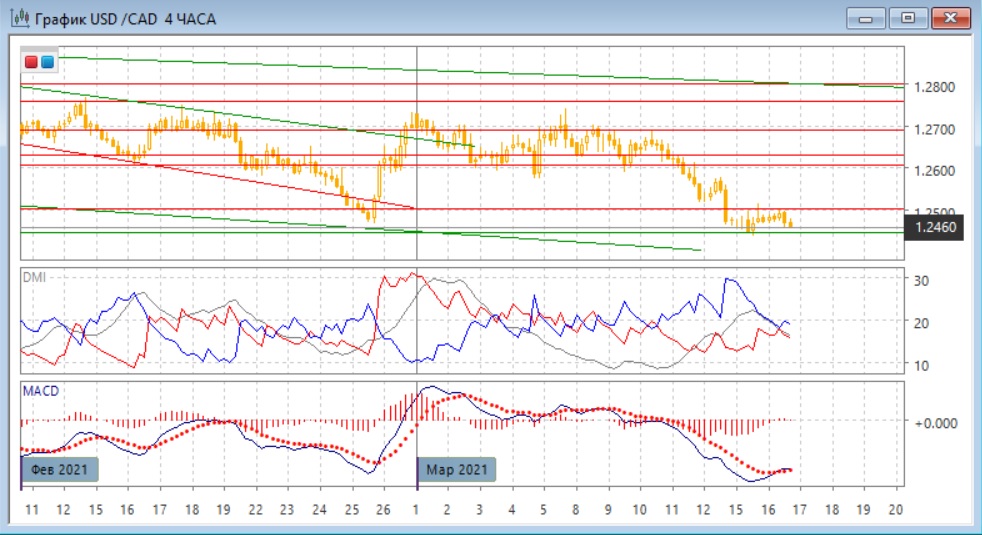Screen dimensions: 982x535
Task: Select the Мар 2021 month marker
Action: tap(456, 469)
